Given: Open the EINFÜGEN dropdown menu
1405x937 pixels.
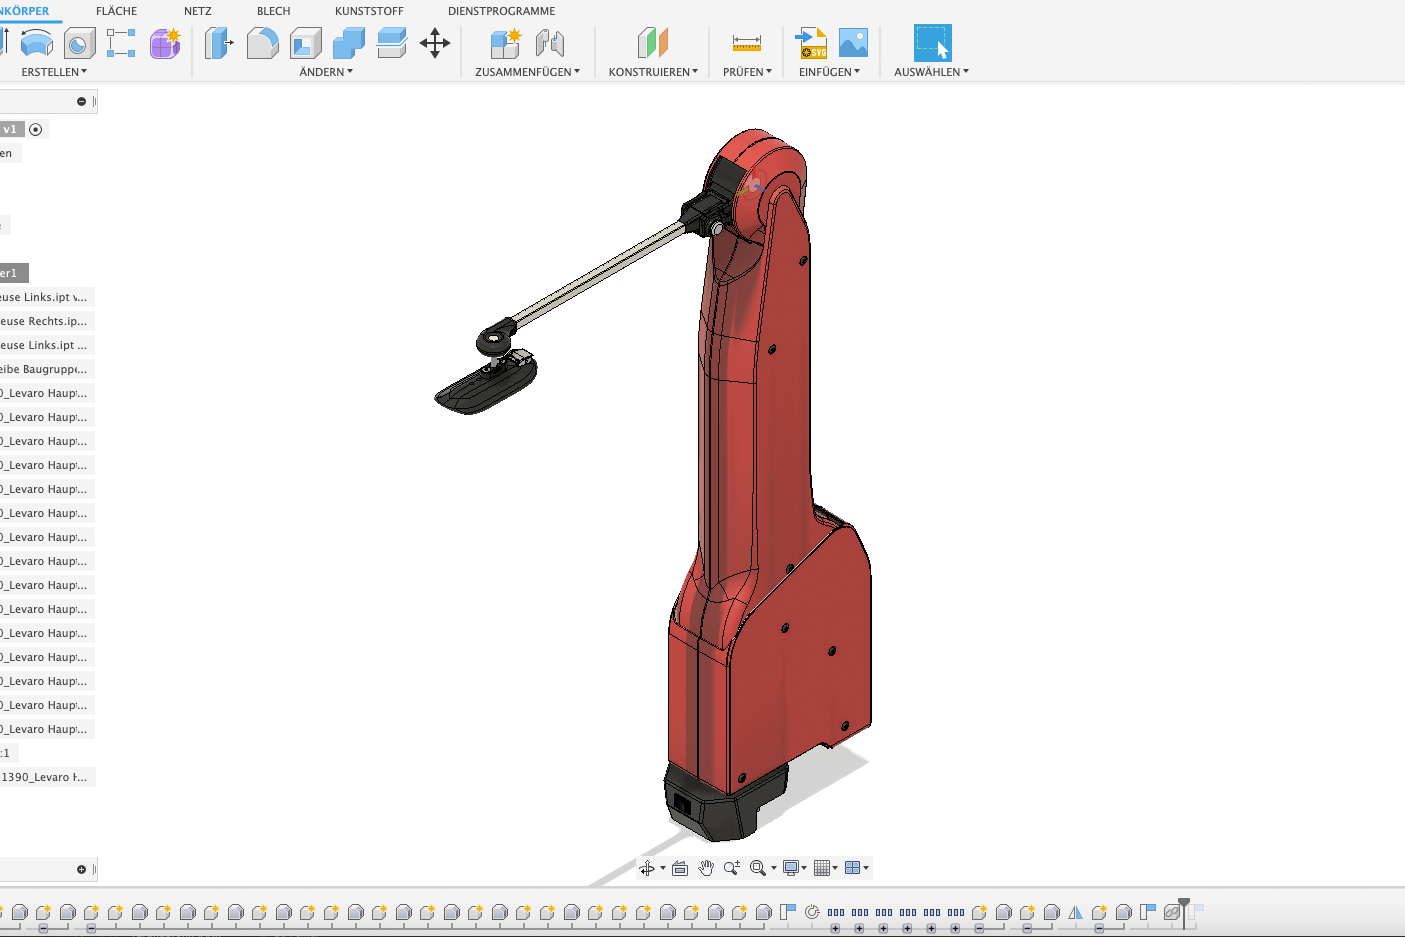Looking at the screenshot, I should coord(829,72).
